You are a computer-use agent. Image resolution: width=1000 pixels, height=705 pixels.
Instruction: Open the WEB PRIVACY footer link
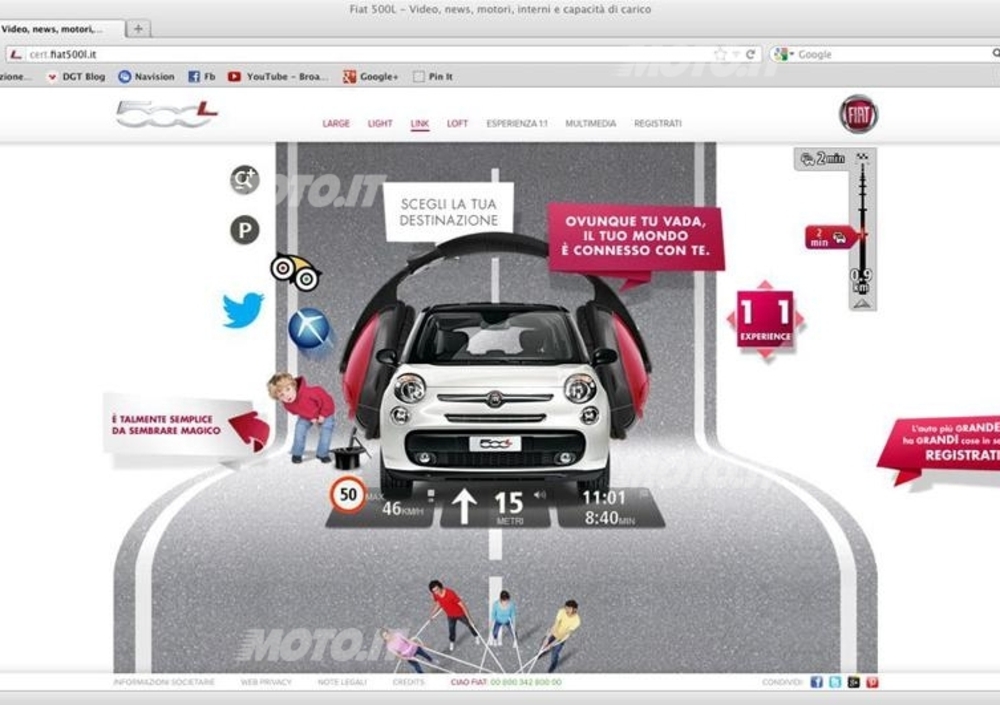tap(266, 682)
